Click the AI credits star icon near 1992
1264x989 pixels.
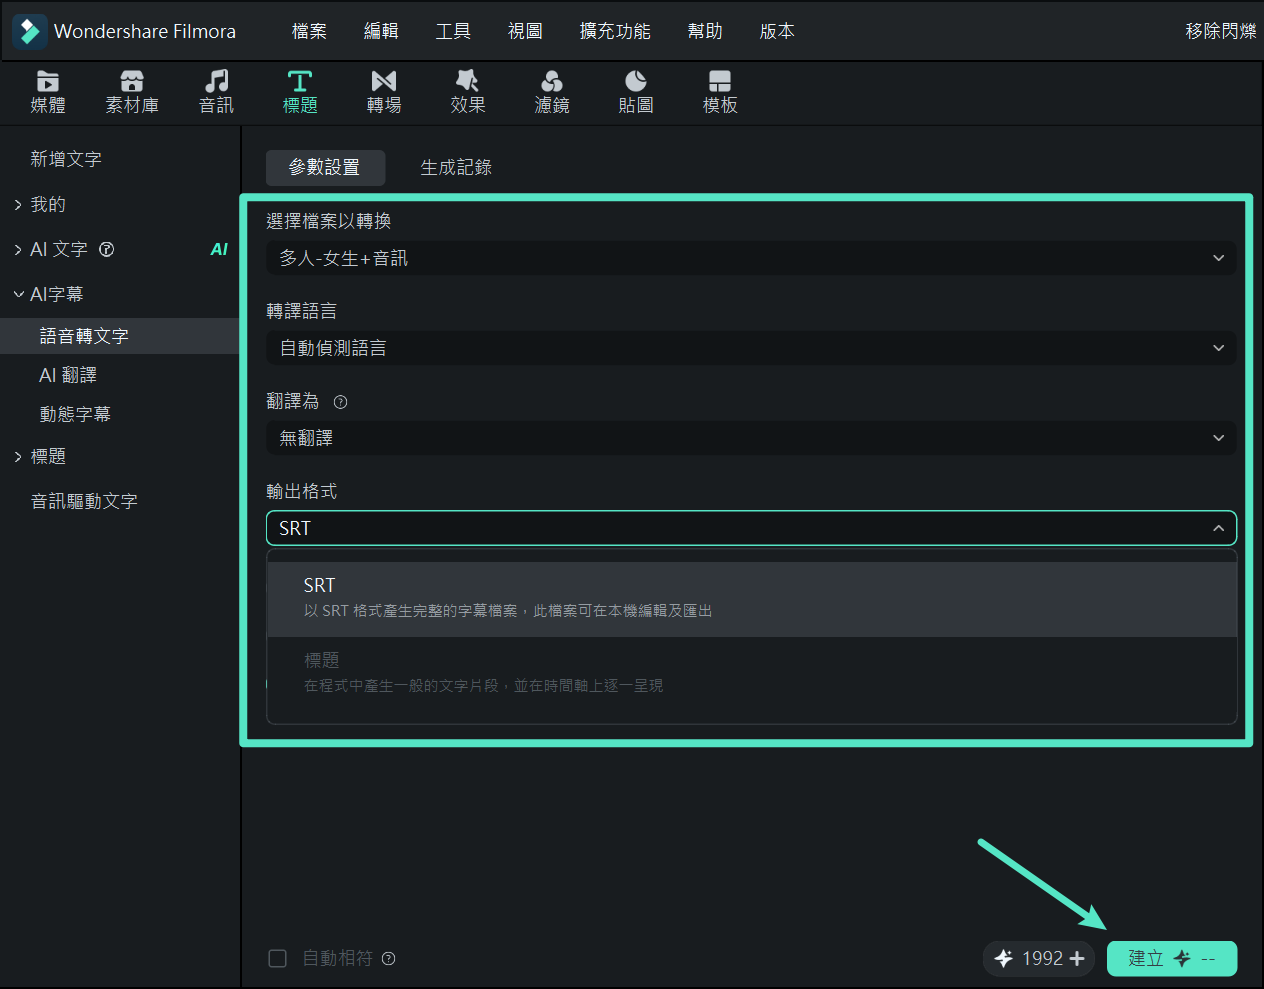click(1004, 958)
